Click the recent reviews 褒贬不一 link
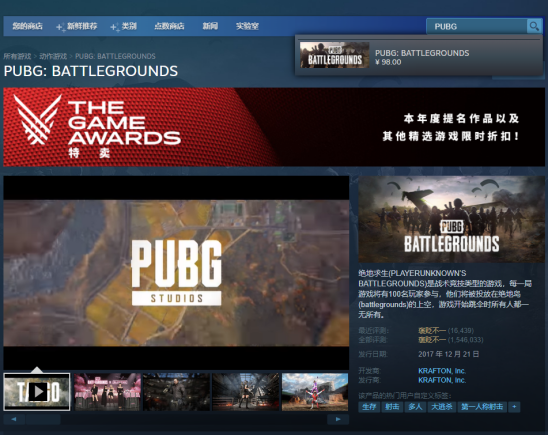 pos(432,331)
